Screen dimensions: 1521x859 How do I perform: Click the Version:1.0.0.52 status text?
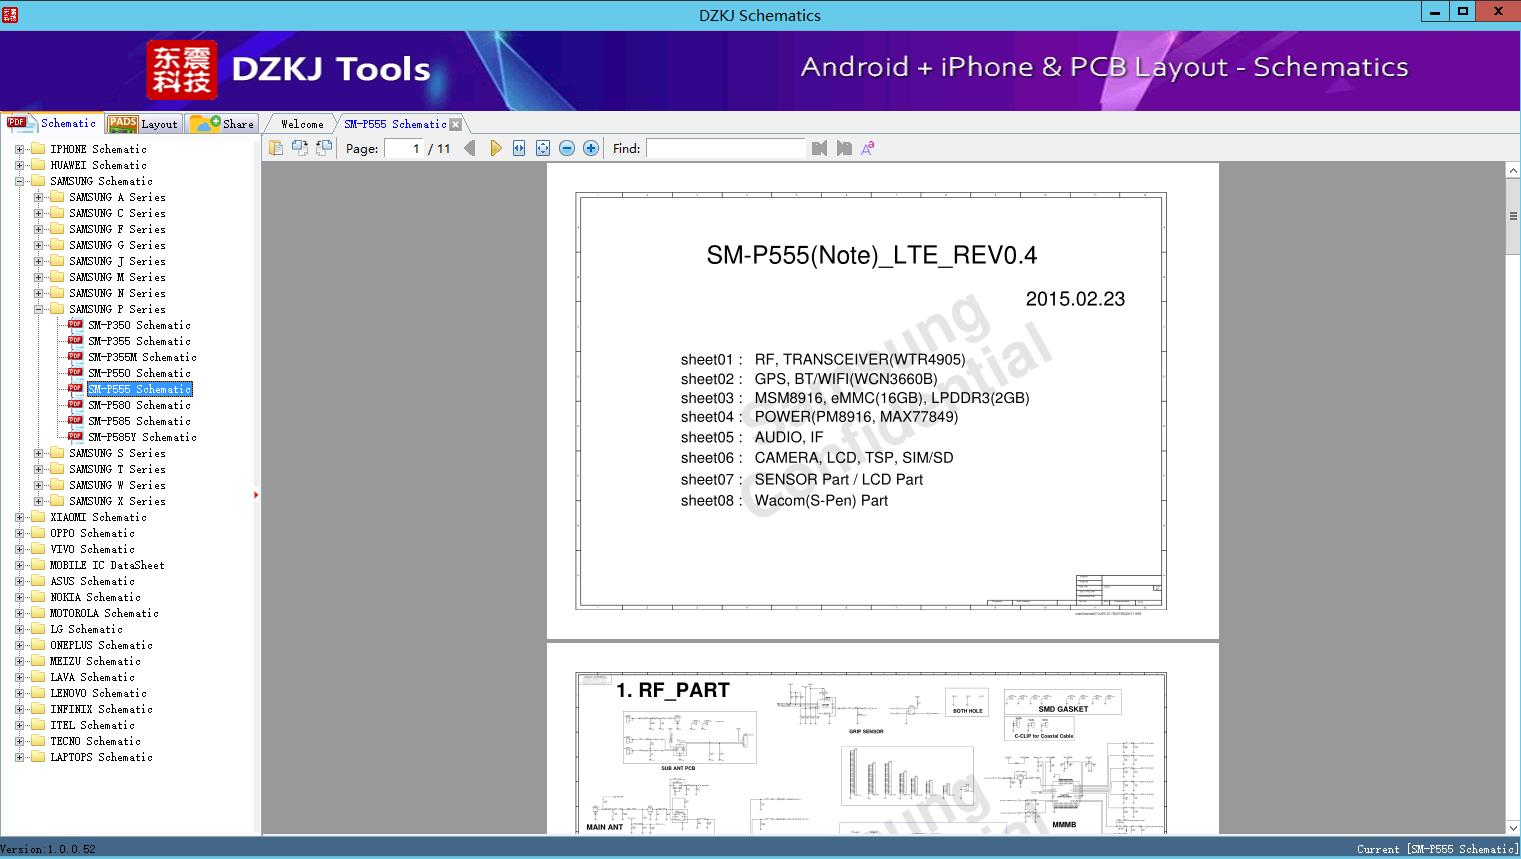click(x=48, y=849)
